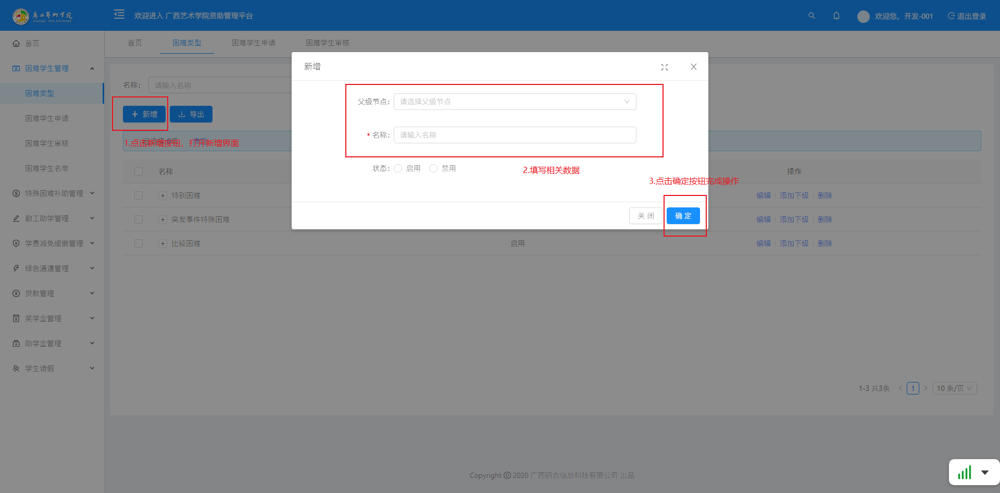Open dropdown arrow beside signal bars
Viewport: 1000px width, 493px height.
coord(985,473)
